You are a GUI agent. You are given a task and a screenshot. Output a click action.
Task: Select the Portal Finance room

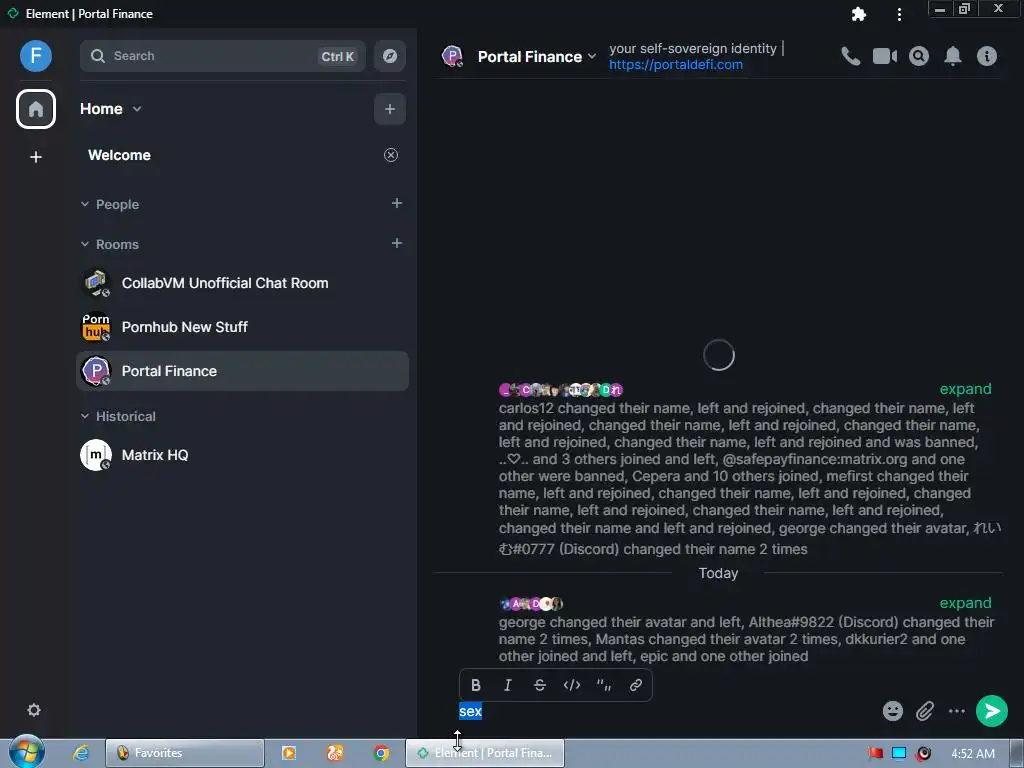pos(242,371)
